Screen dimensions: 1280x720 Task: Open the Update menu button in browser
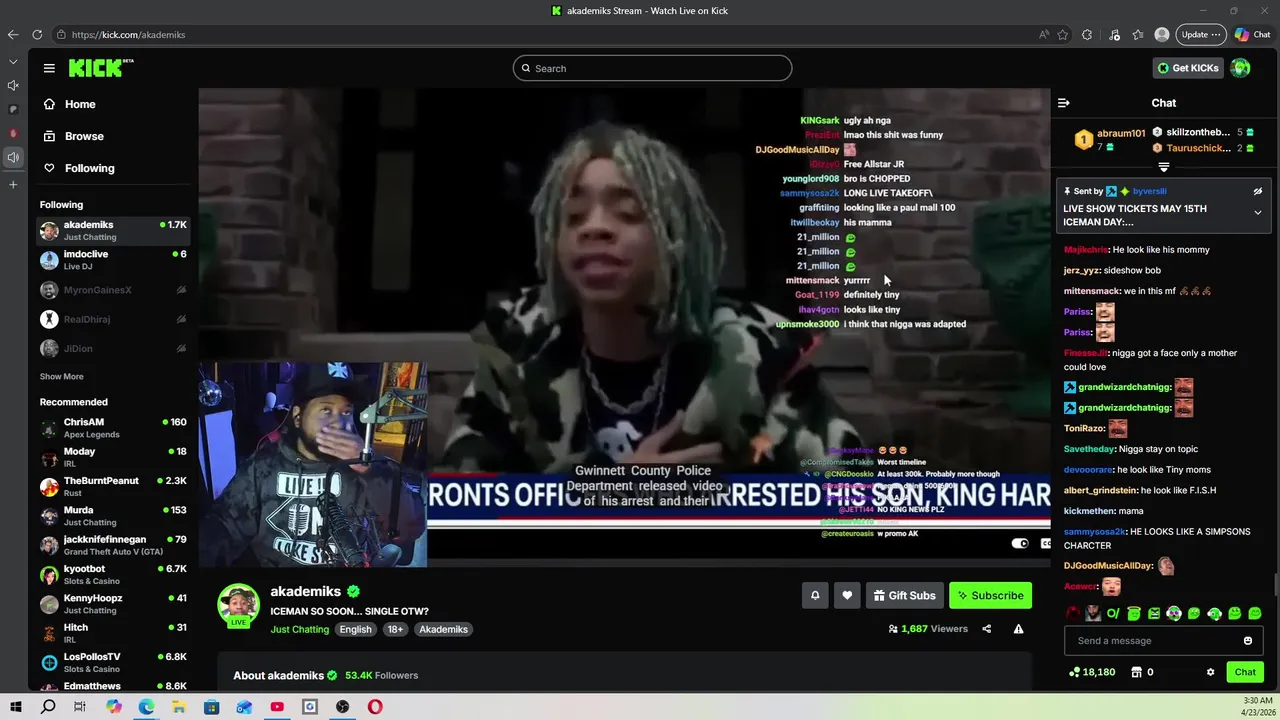pyautogui.click(x=1201, y=34)
